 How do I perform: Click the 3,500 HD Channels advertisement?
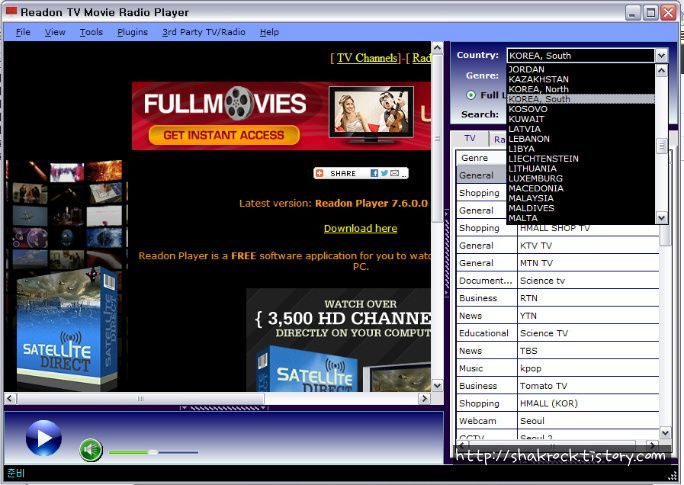click(339, 339)
